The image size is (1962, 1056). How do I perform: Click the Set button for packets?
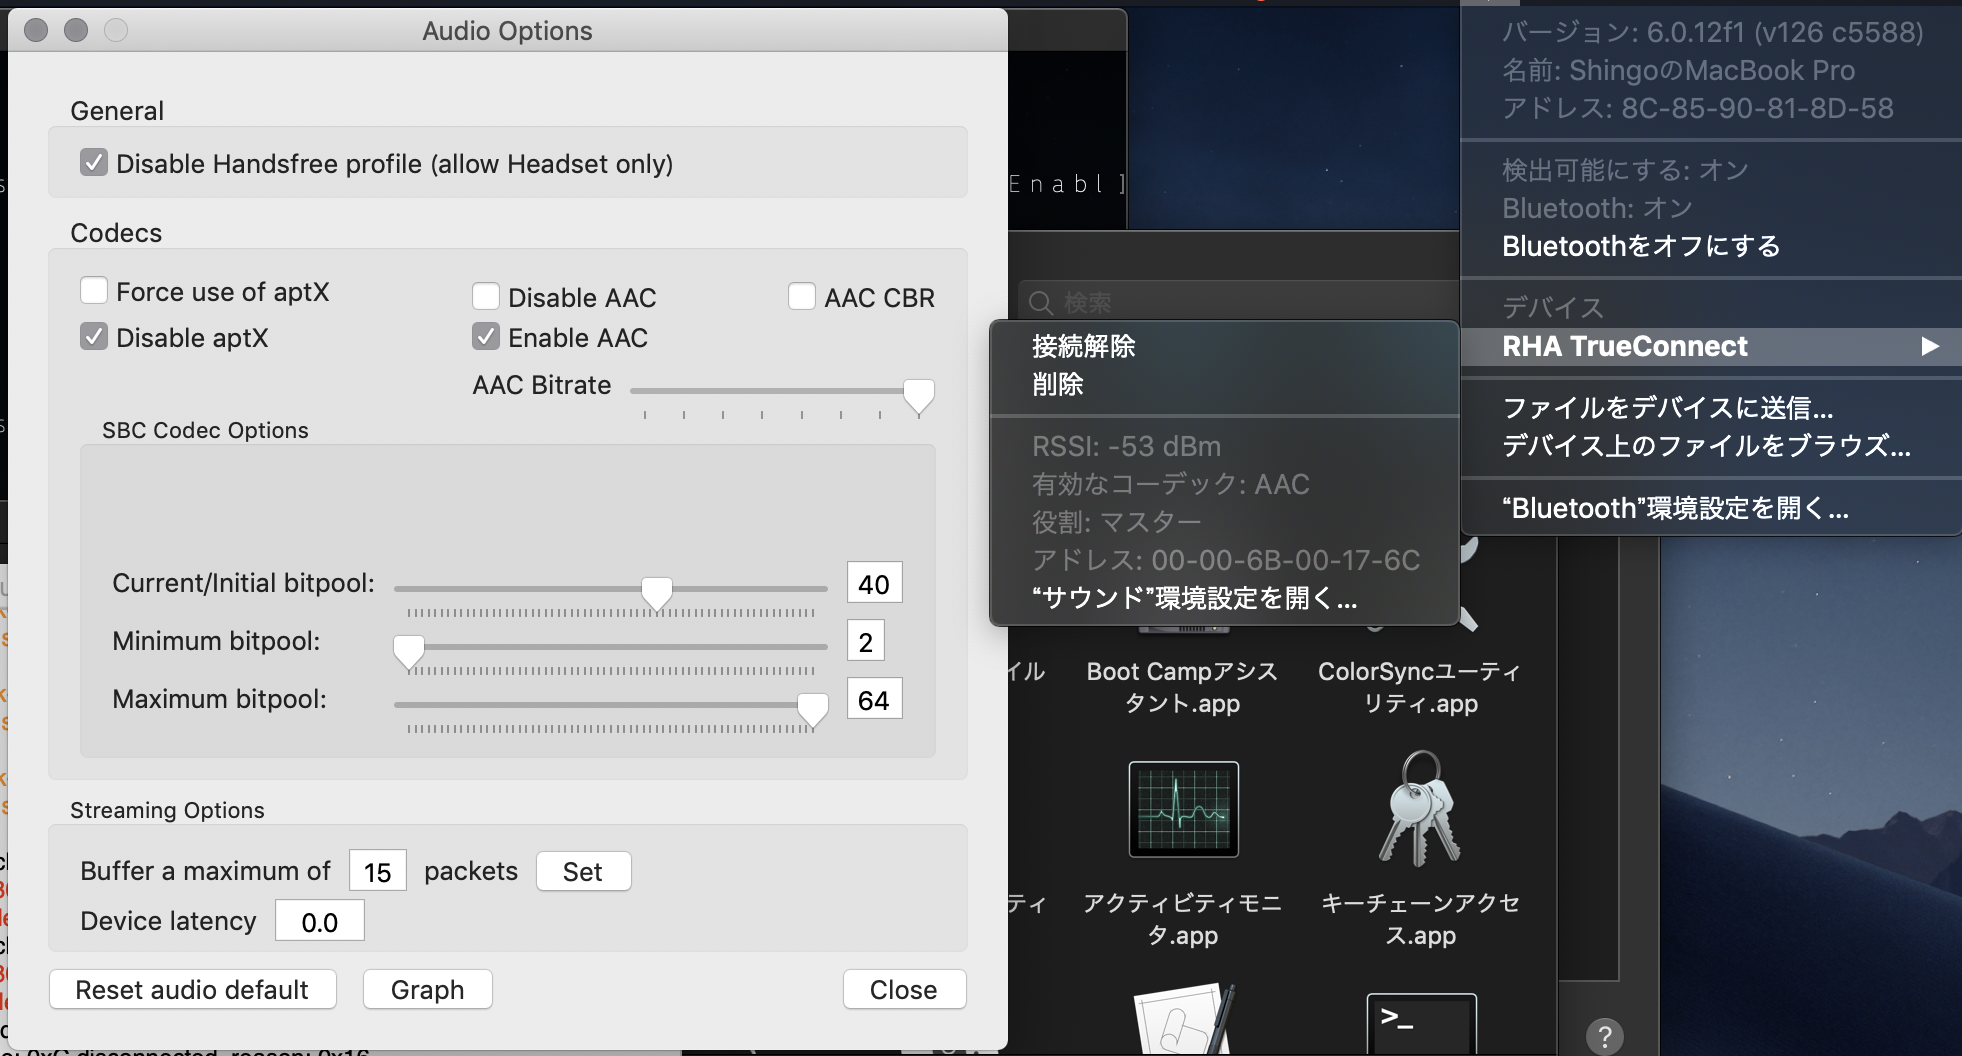click(x=584, y=871)
